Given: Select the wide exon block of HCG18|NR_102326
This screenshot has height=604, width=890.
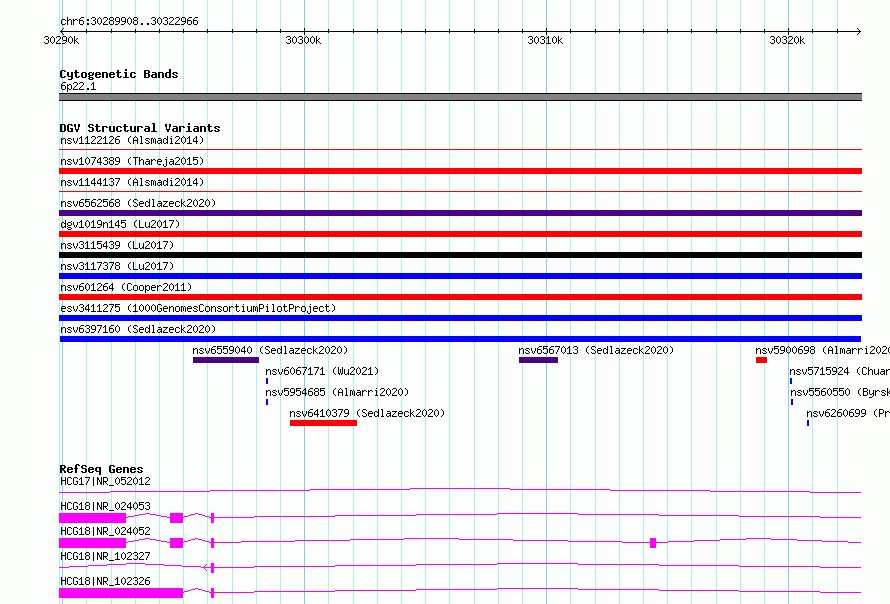Looking at the screenshot, I should (121, 593).
